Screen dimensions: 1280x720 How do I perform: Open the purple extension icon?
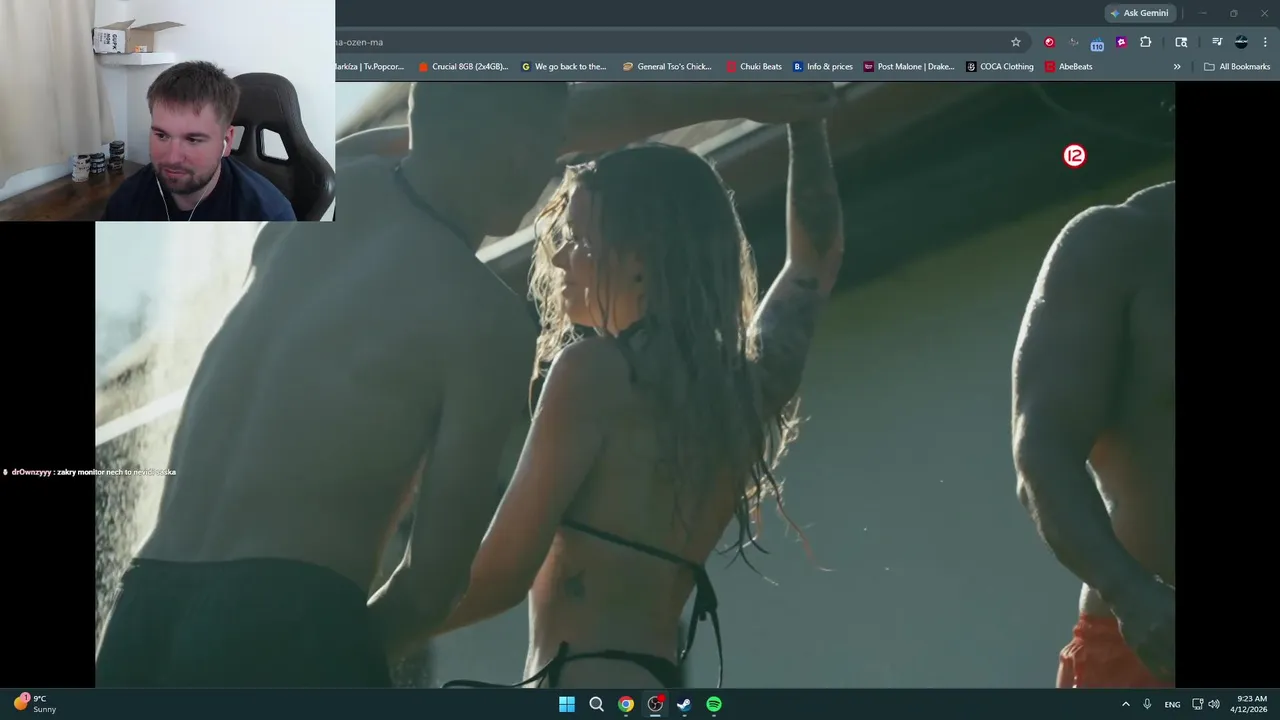[x=1121, y=42]
